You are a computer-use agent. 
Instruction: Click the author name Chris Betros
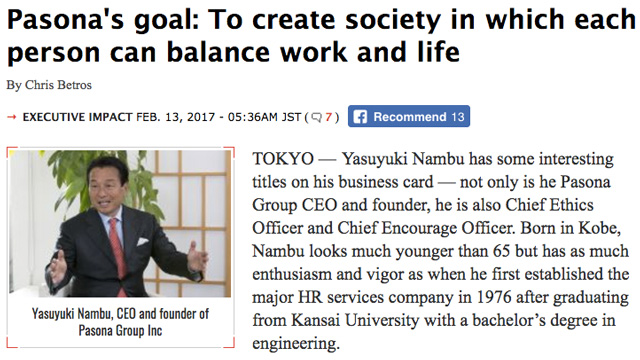pyautogui.click(x=58, y=85)
